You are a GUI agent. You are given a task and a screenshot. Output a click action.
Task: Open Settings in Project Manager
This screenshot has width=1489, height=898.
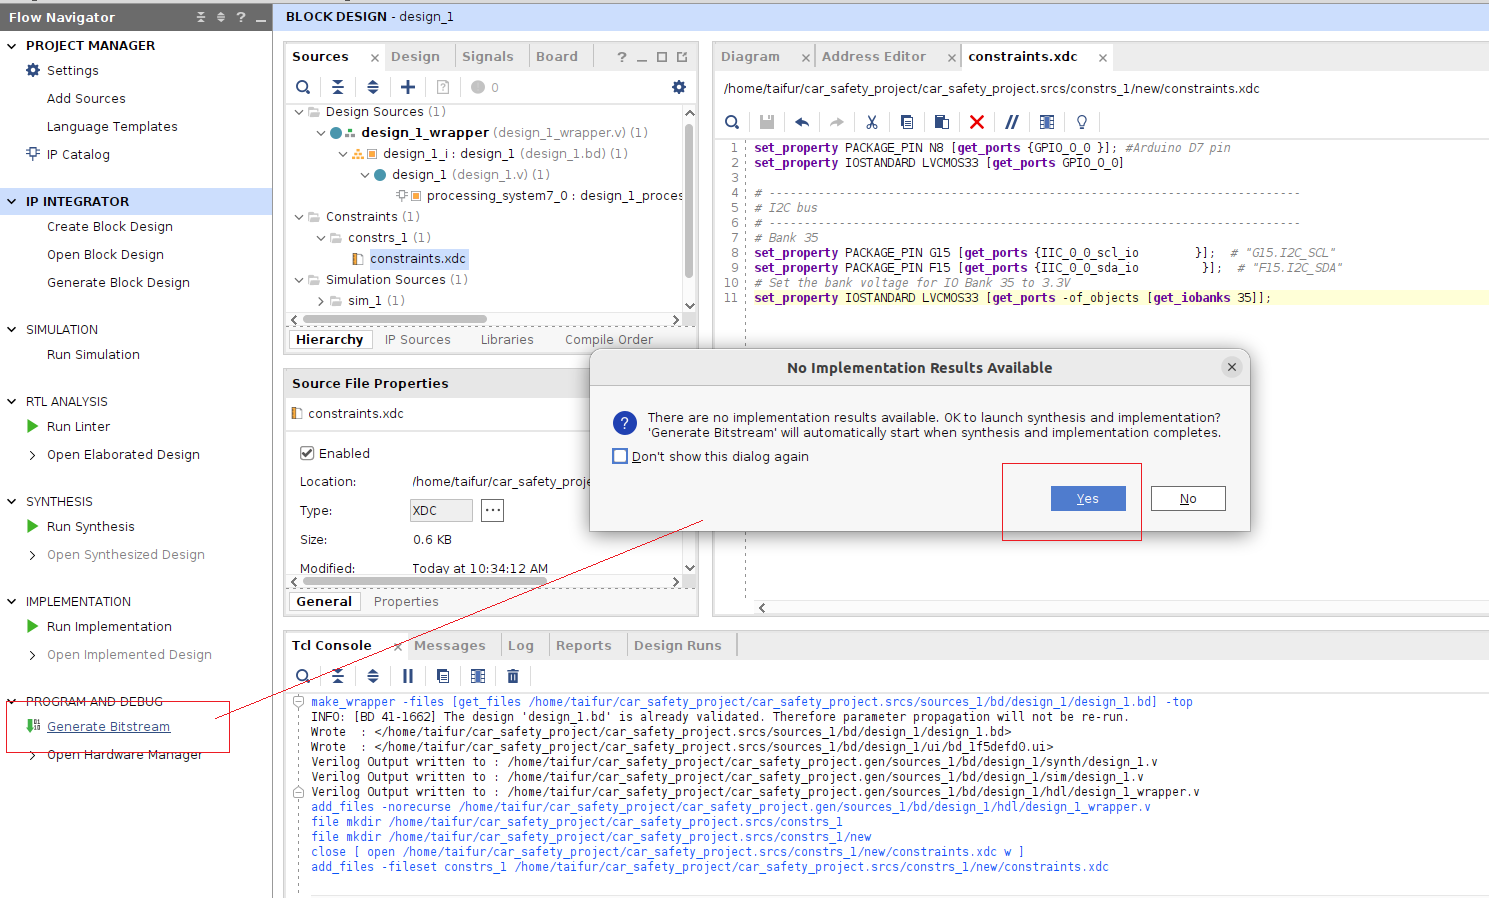tap(73, 71)
